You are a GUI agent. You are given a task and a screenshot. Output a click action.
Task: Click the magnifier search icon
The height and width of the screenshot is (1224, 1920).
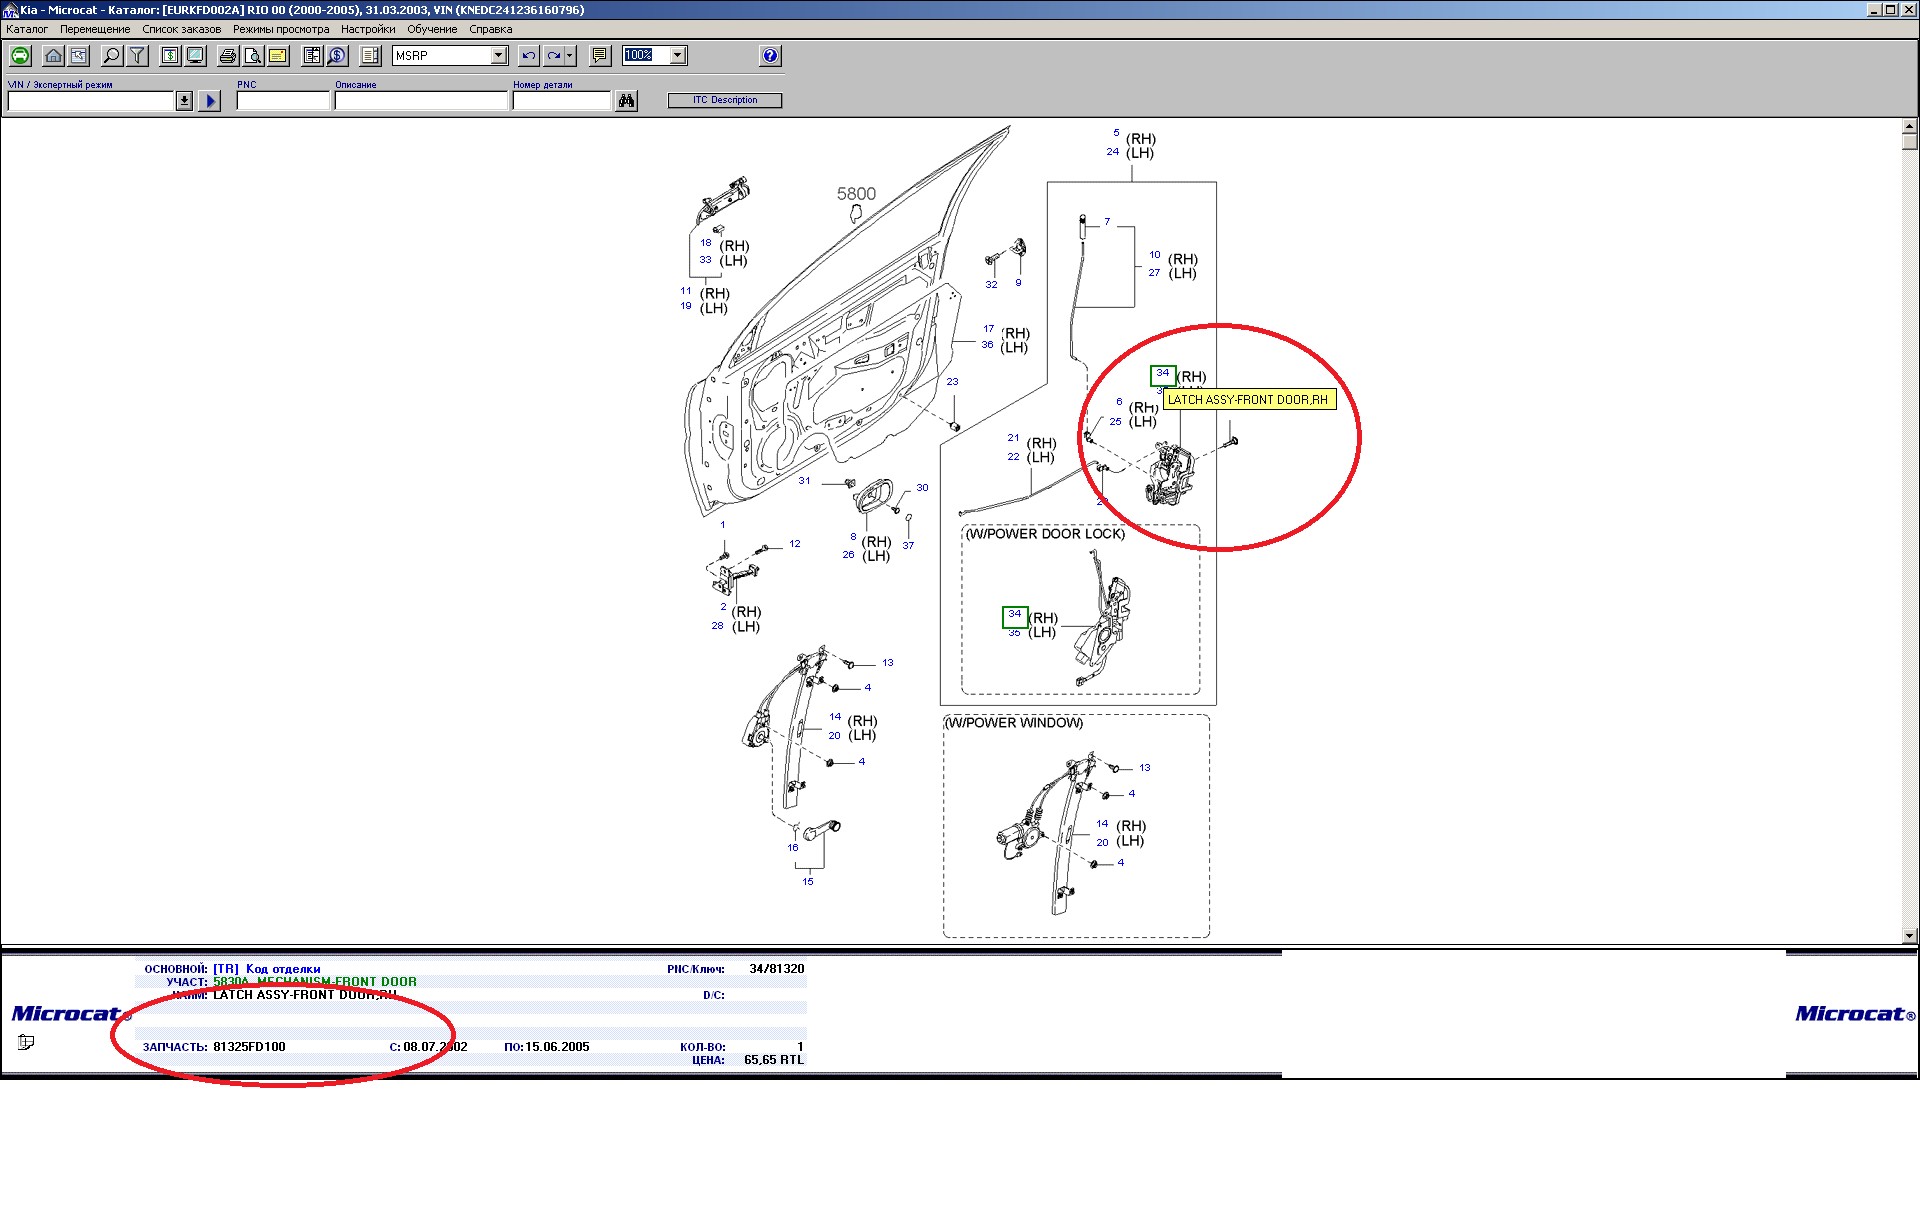[x=112, y=56]
